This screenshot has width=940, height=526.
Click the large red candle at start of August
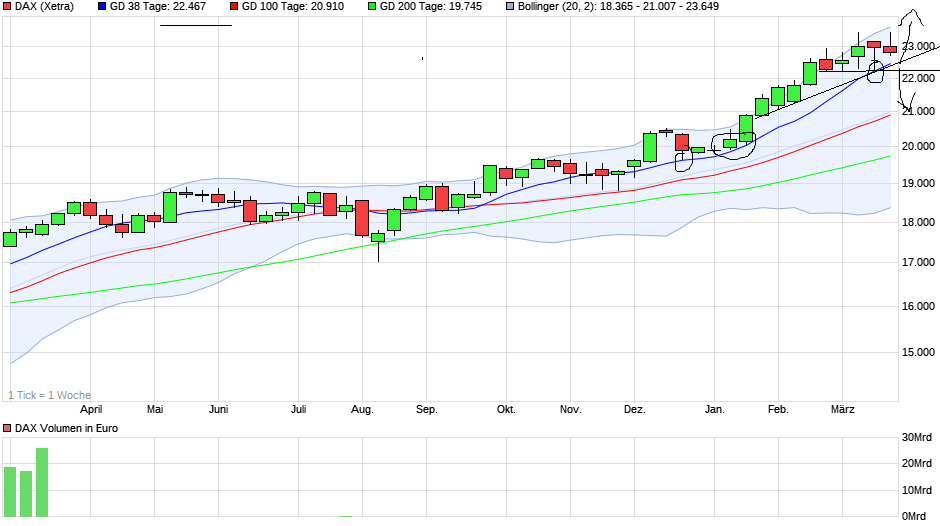point(362,218)
